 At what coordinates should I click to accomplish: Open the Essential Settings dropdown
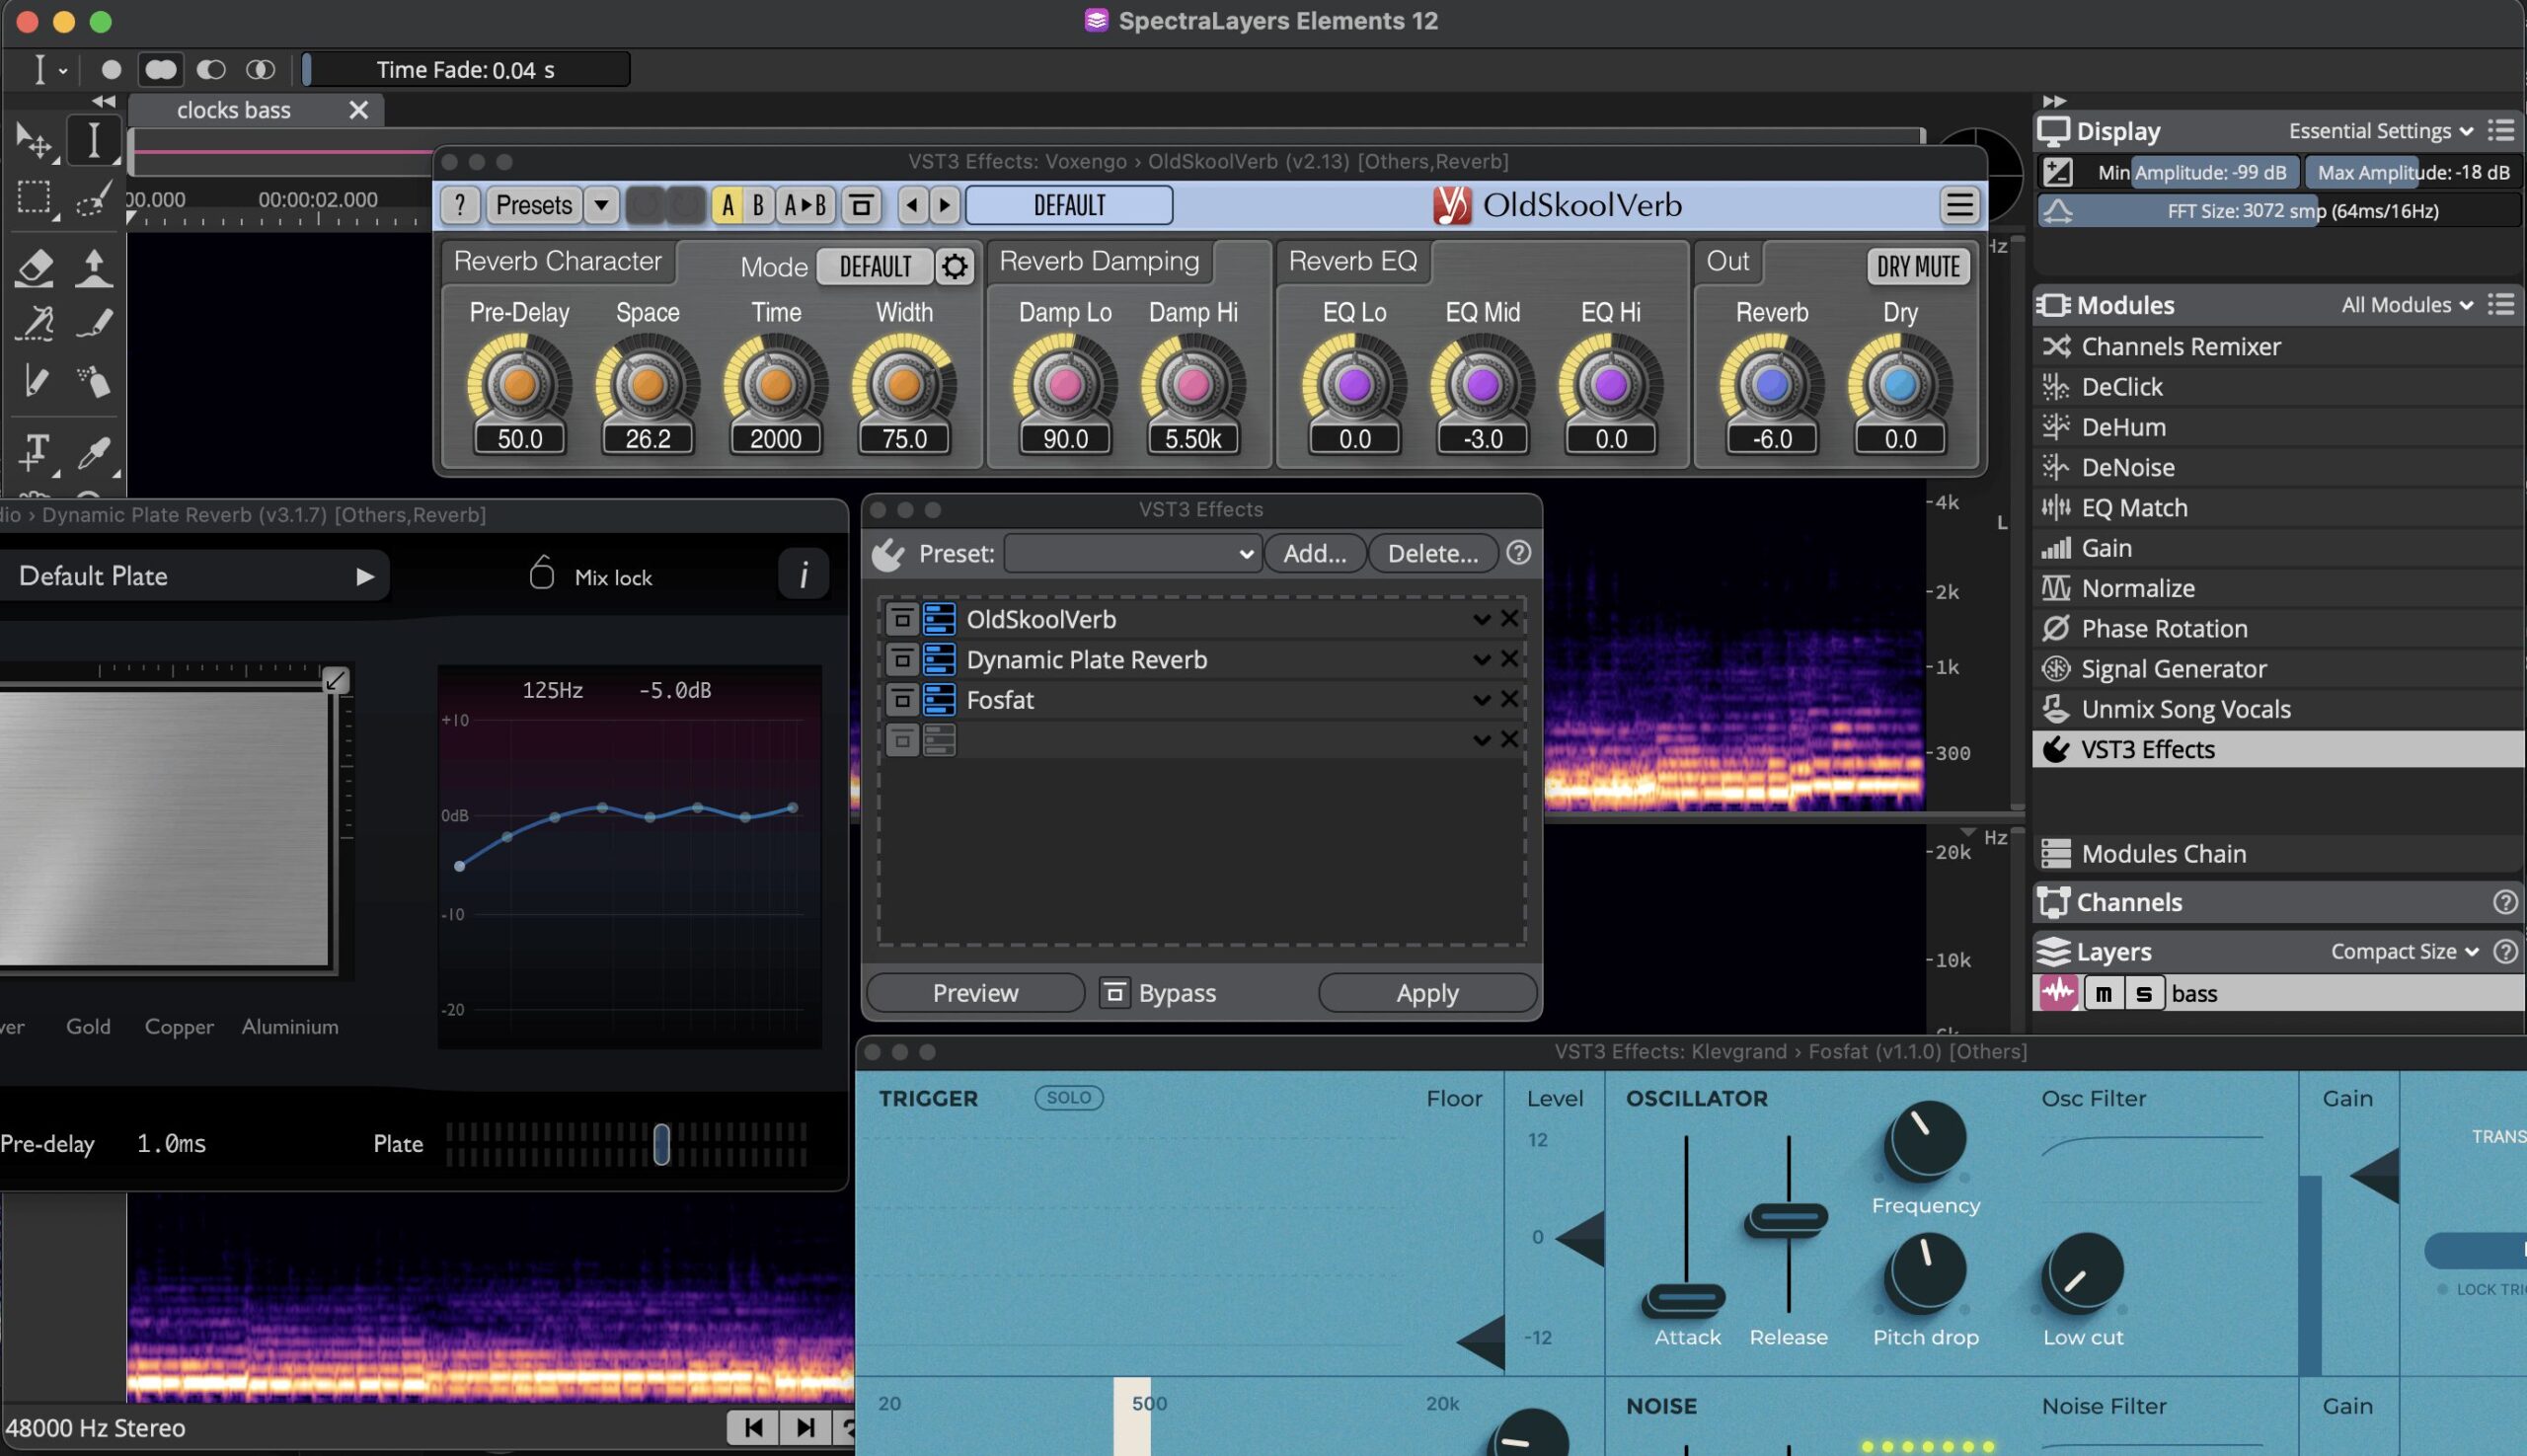(x=2380, y=131)
